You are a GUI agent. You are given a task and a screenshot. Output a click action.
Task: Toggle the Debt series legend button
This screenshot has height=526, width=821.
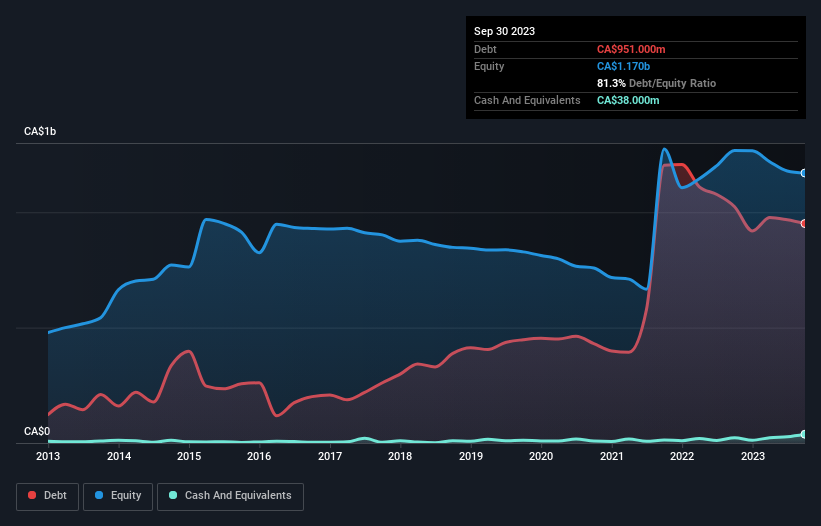pos(47,496)
